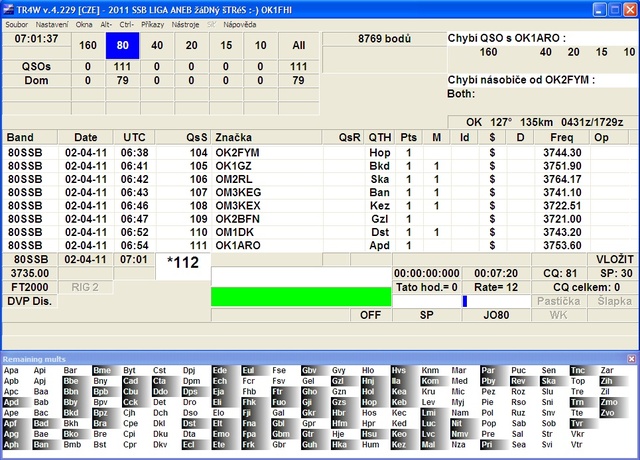
Task: Open the Nástroje menu
Action: (187, 23)
